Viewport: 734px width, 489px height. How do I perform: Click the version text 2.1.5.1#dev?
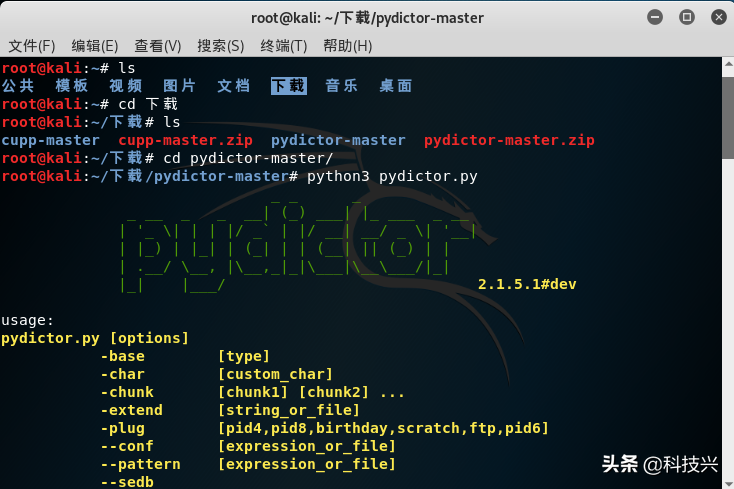[527, 284]
